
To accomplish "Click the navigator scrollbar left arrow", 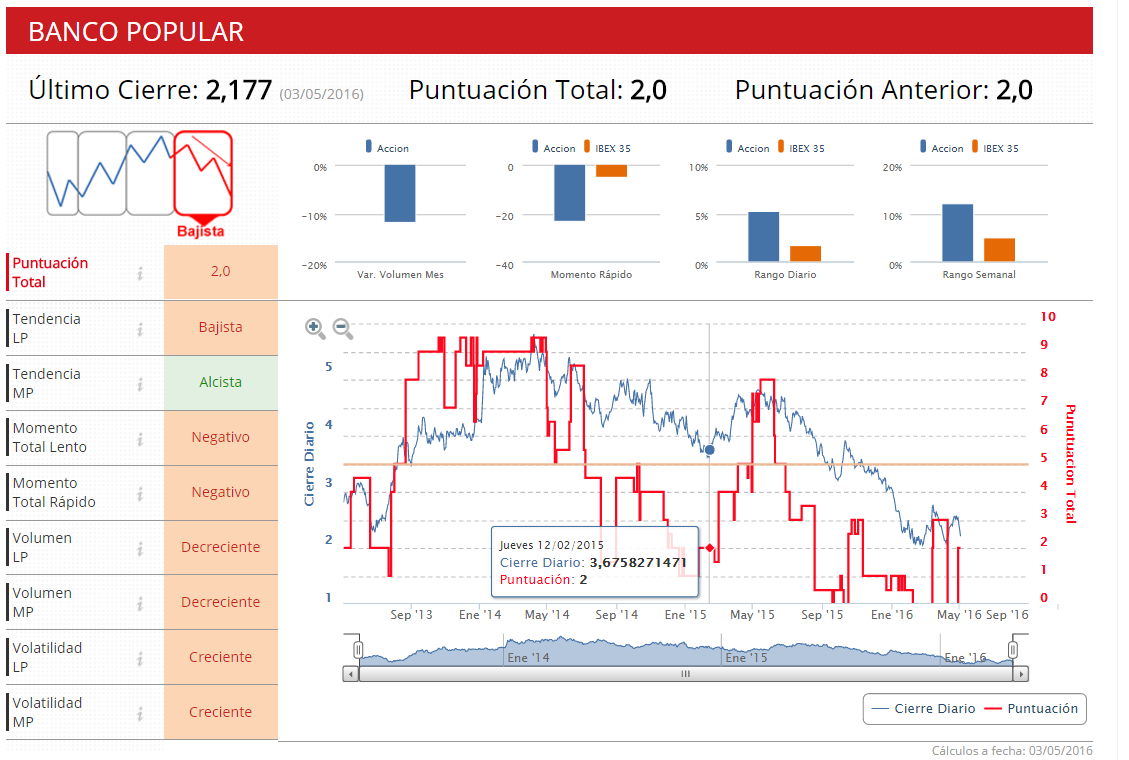I will point(351,674).
